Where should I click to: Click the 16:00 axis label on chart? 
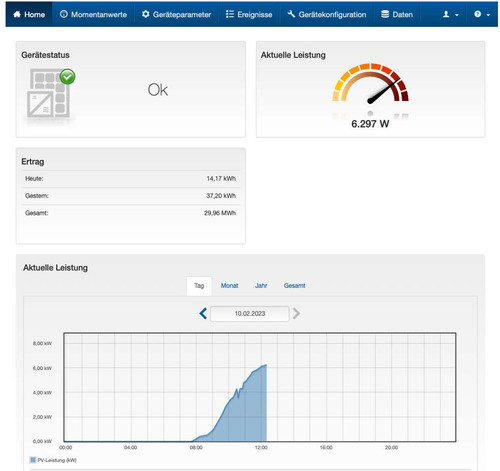[x=326, y=447]
